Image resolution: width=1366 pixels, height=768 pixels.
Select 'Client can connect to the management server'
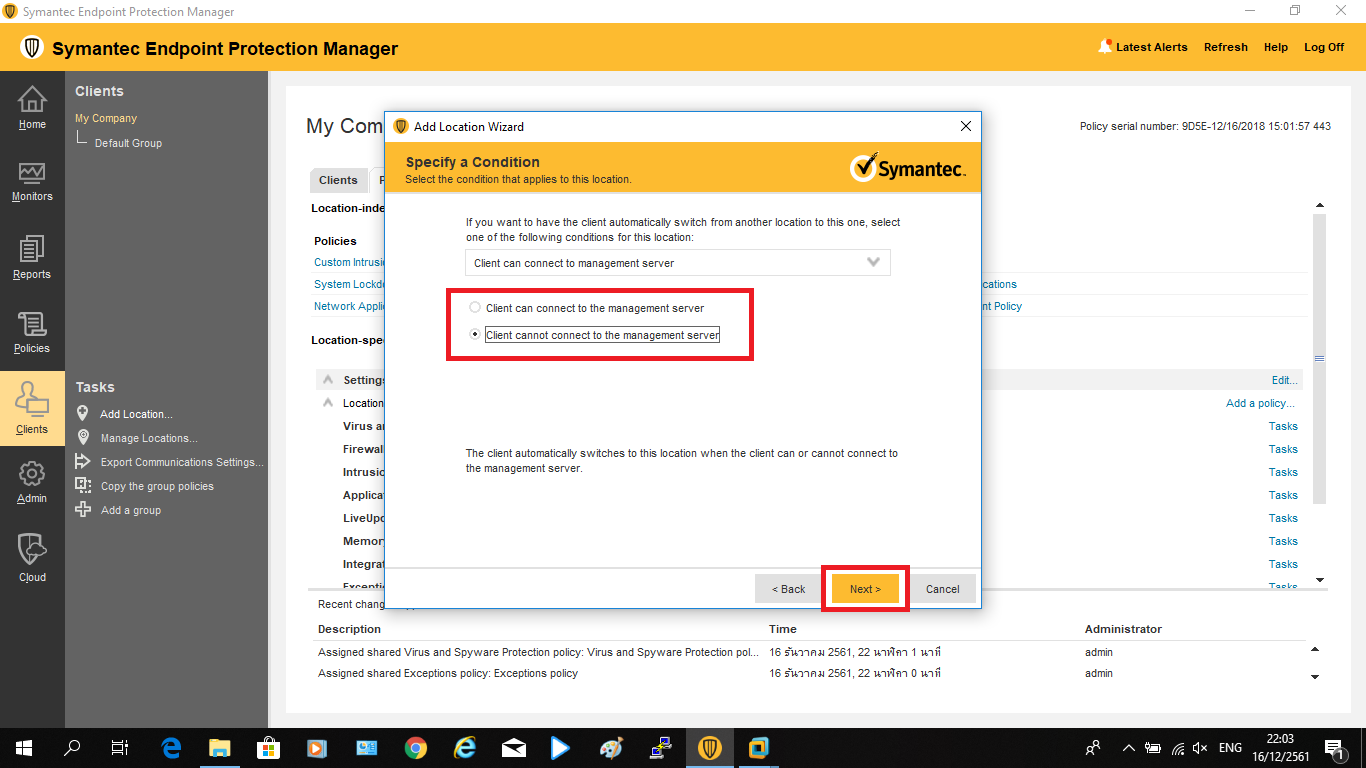475,308
